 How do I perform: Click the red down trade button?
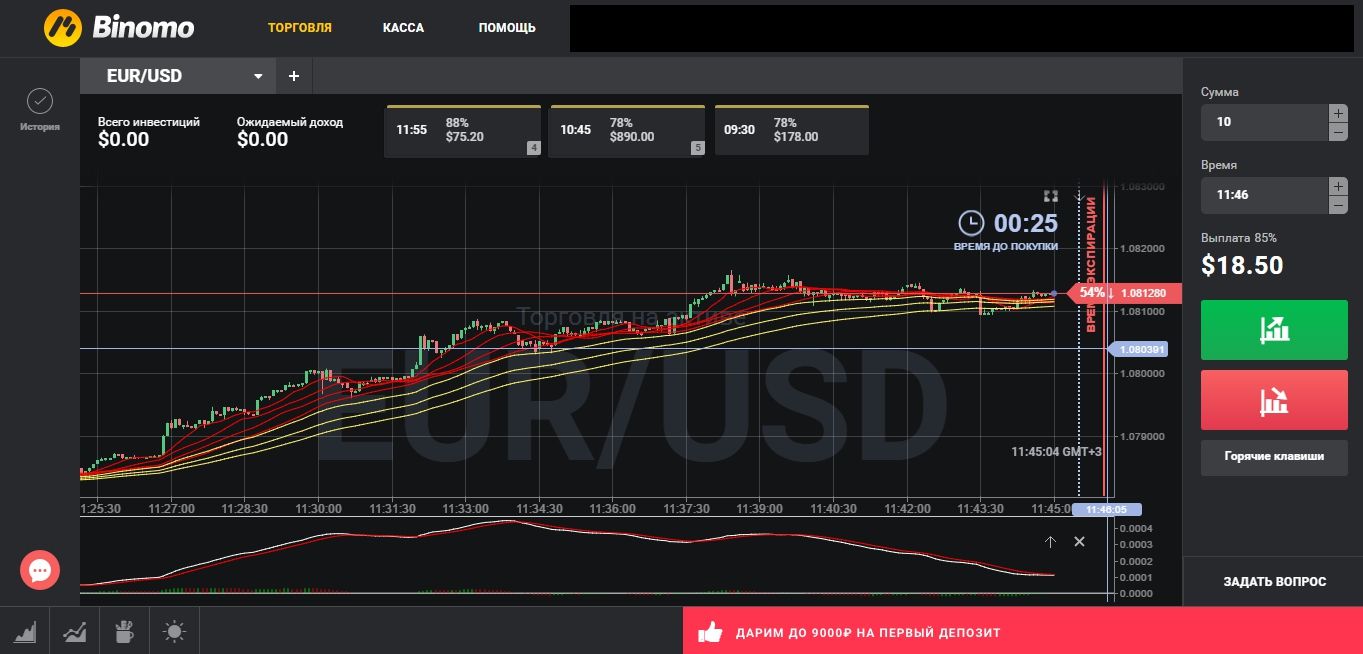tap(1274, 400)
